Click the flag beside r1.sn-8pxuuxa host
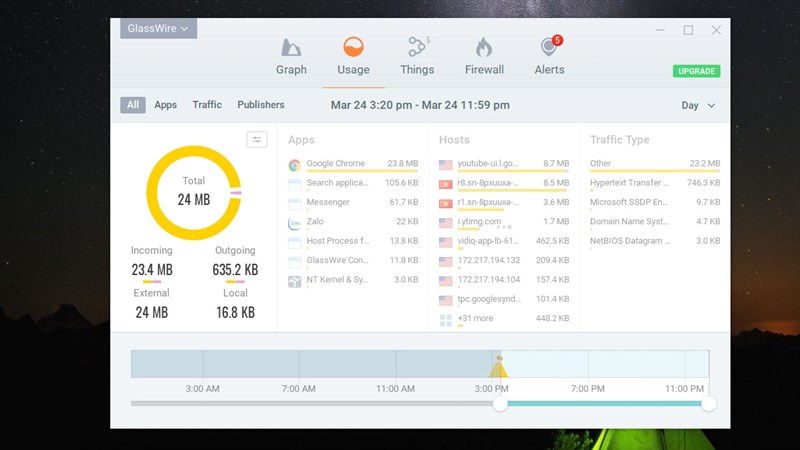The width and height of the screenshot is (800, 450). click(445, 204)
